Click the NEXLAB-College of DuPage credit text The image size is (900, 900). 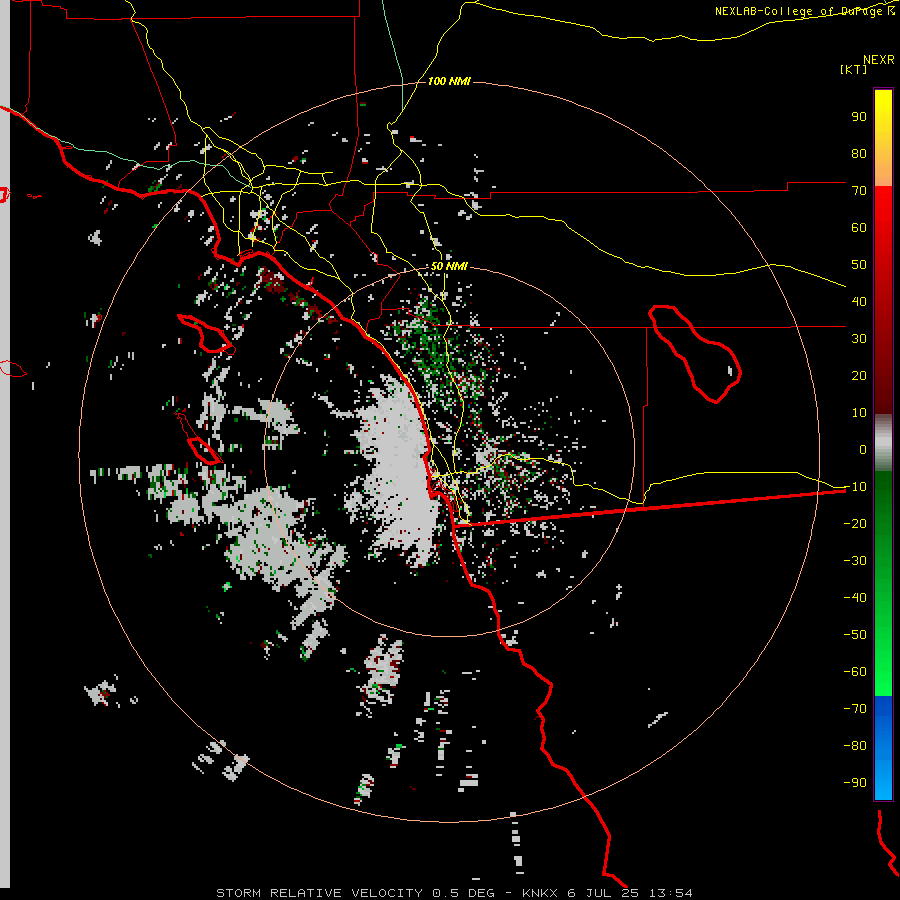pyautogui.click(x=804, y=11)
